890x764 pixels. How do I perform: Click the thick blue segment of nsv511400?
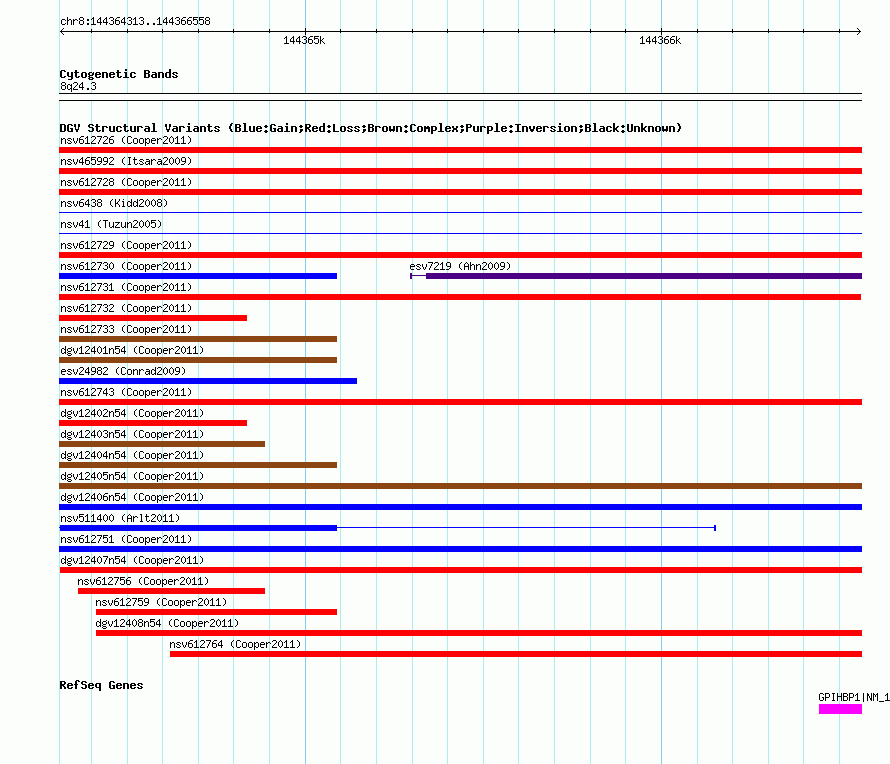tap(198, 528)
